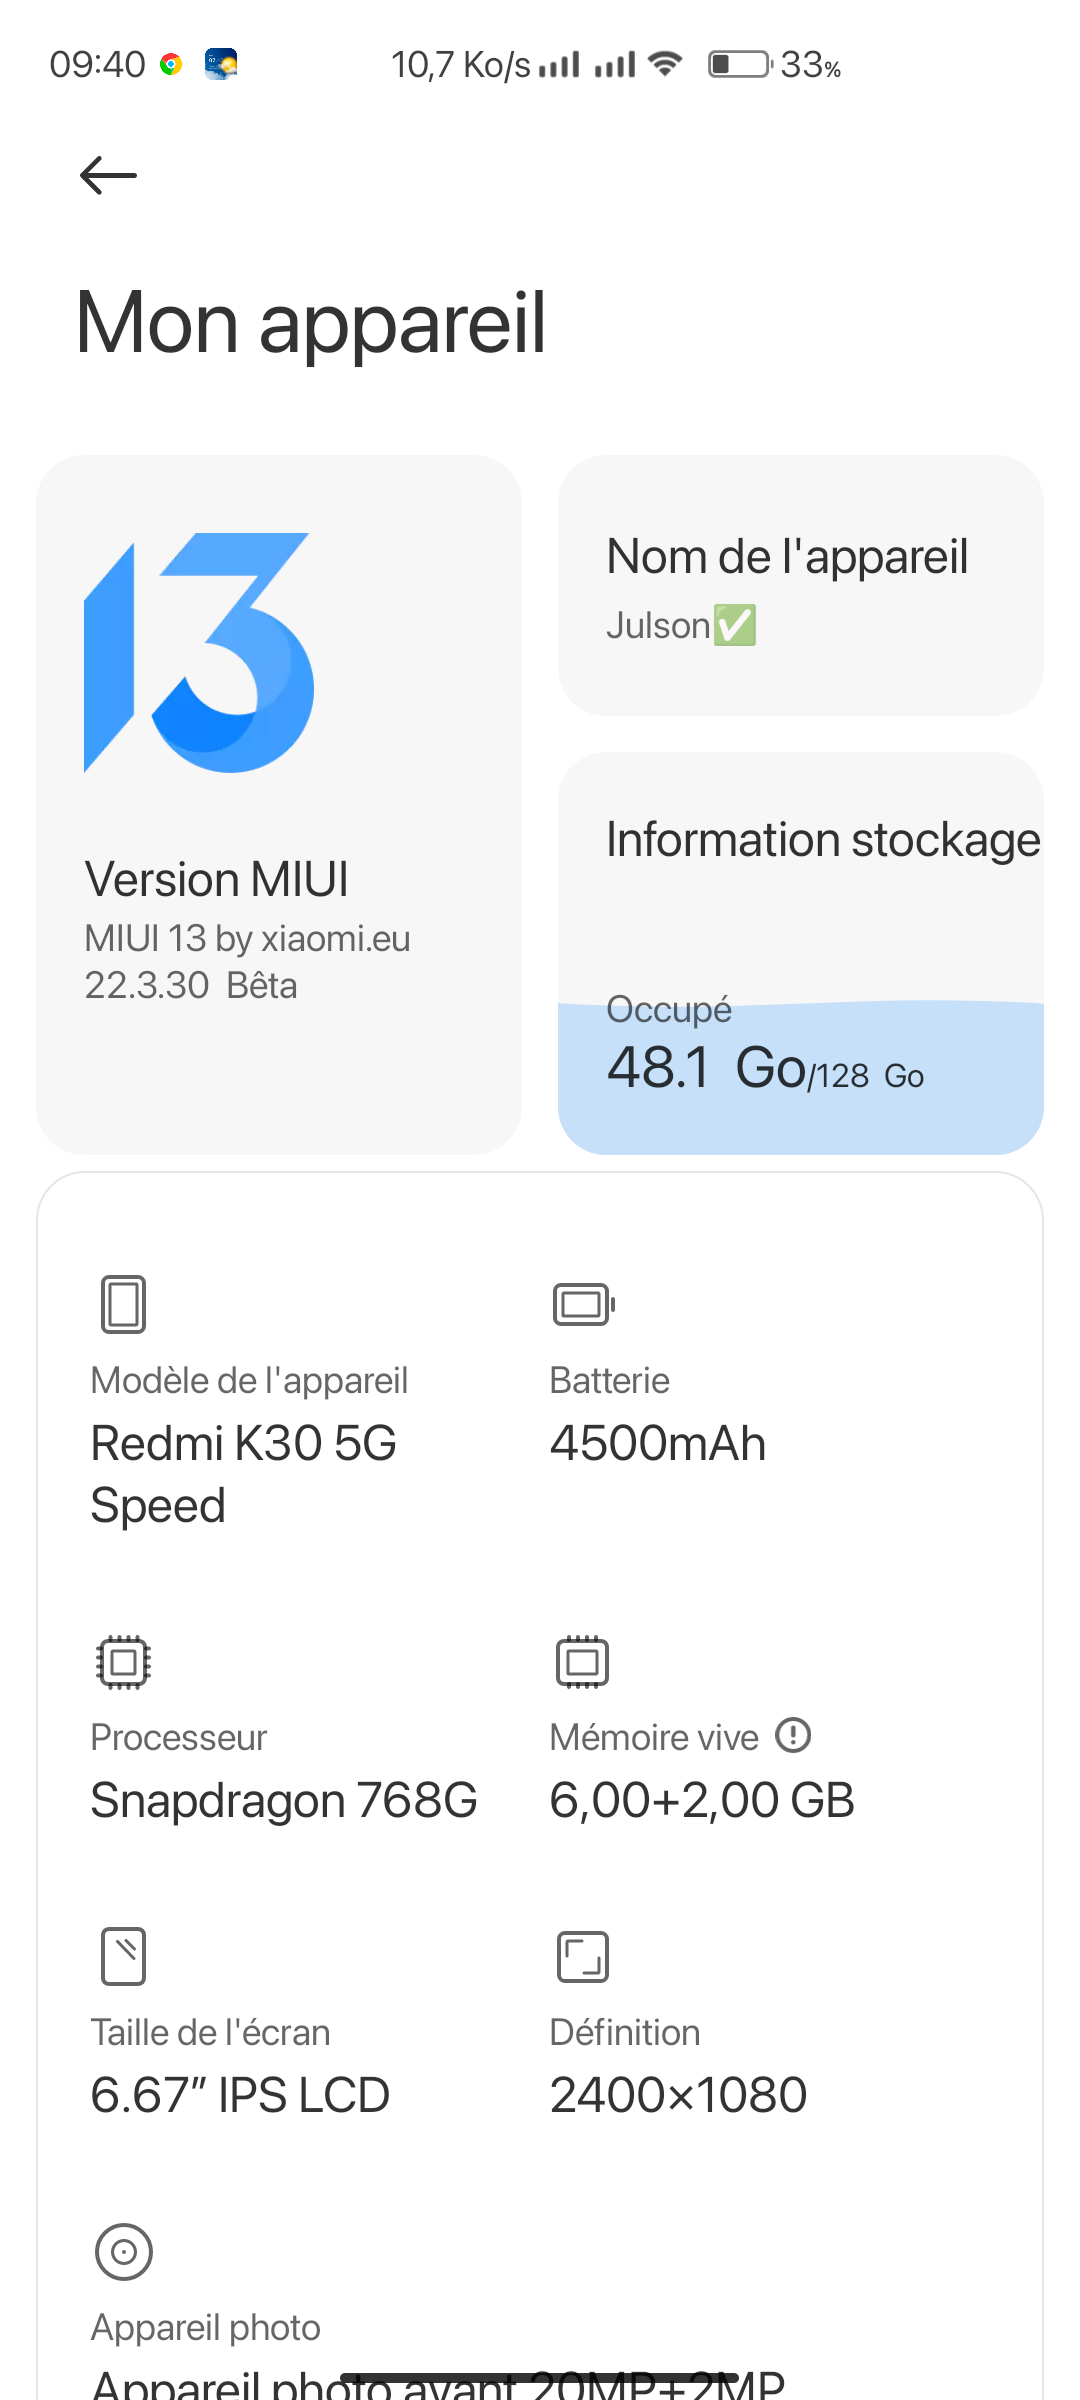
Task: Tap the info icon beside Mémoire vive
Action: 794,1735
